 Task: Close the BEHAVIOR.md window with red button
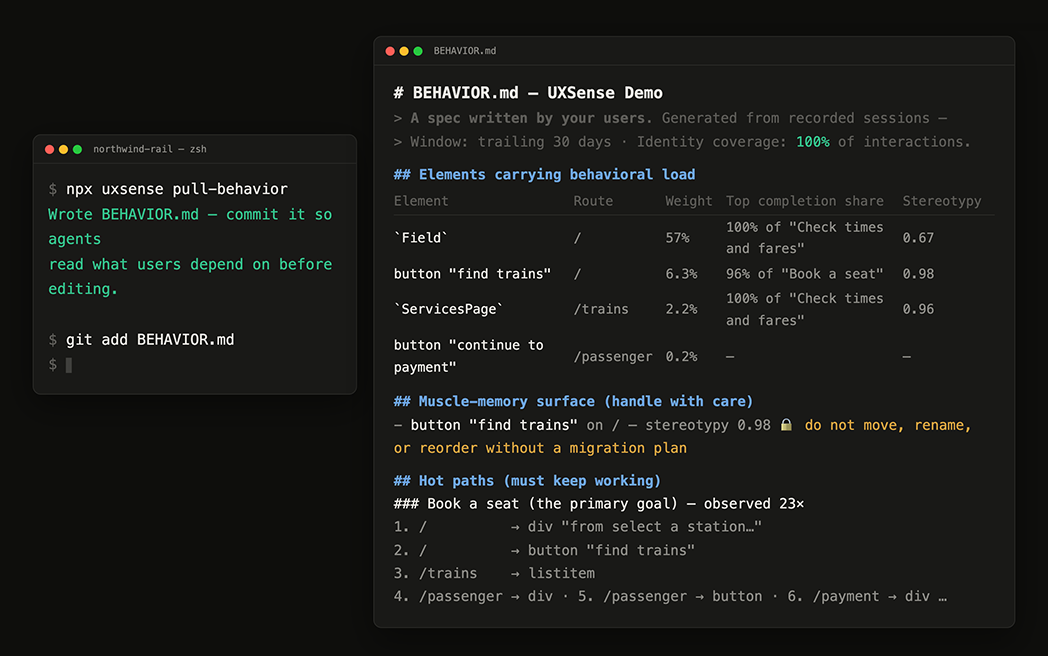pyautogui.click(x=390, y=51)
